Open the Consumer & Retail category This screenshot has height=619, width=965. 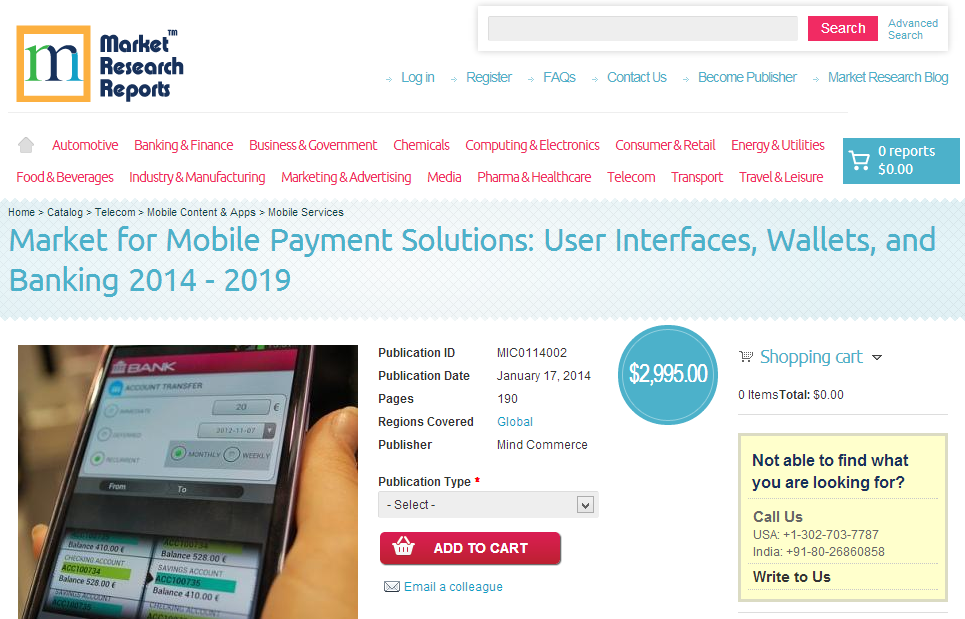click(x=665, y=145)
